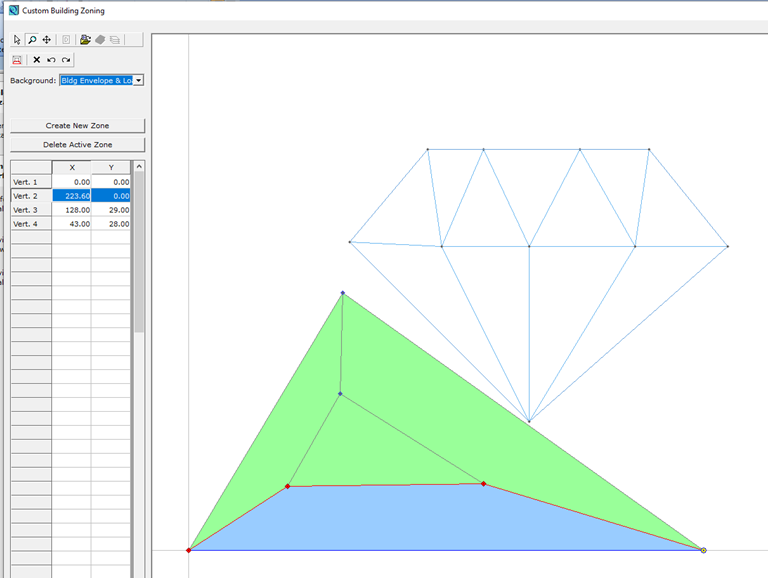Screen dimensions: 768x578
Task: Select the Vert. 1 row header
Action: click(x=31, y=182)
